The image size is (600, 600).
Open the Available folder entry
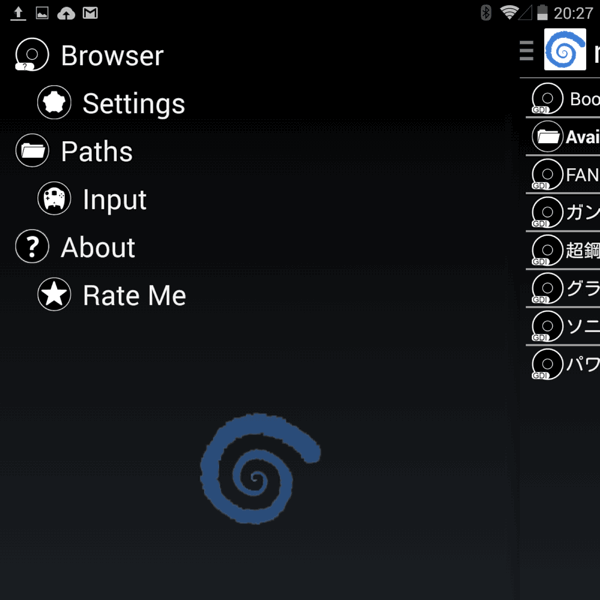point(564,137)
